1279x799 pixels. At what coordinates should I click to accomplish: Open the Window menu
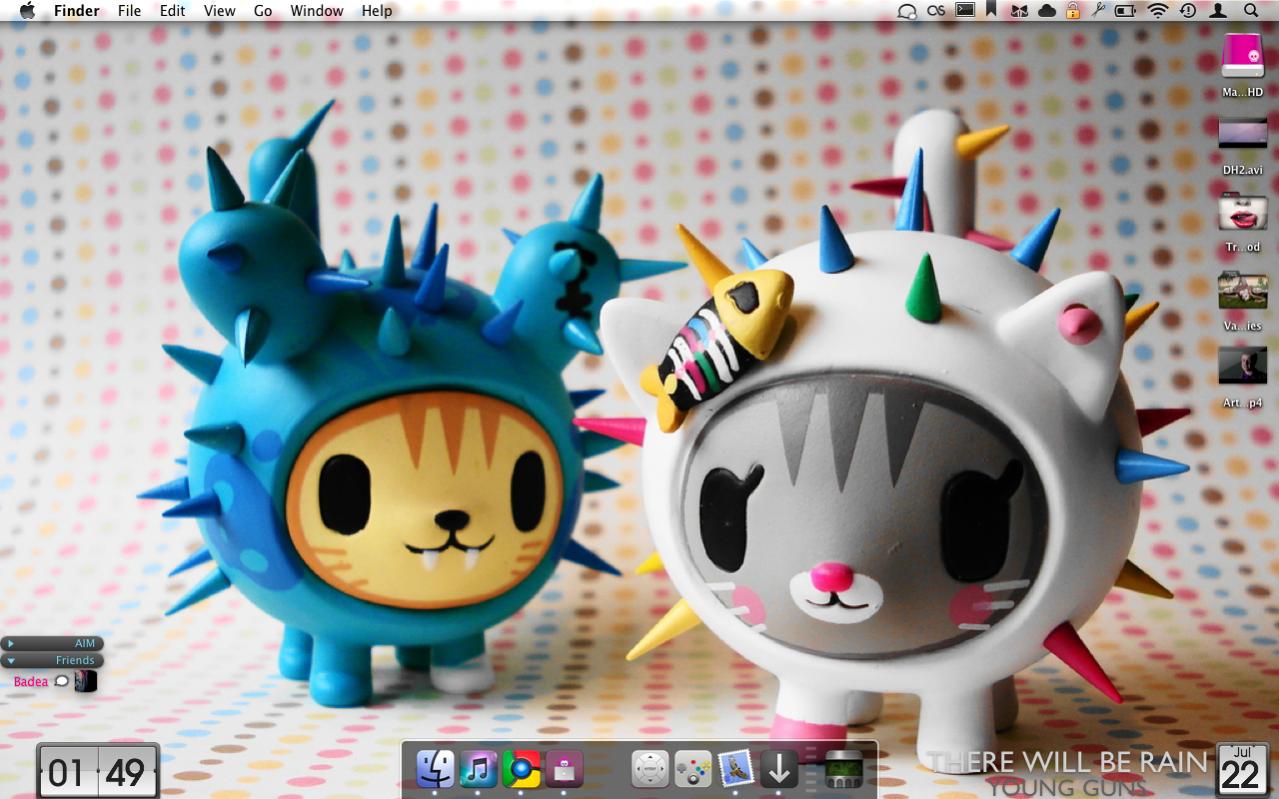point(317,11)
